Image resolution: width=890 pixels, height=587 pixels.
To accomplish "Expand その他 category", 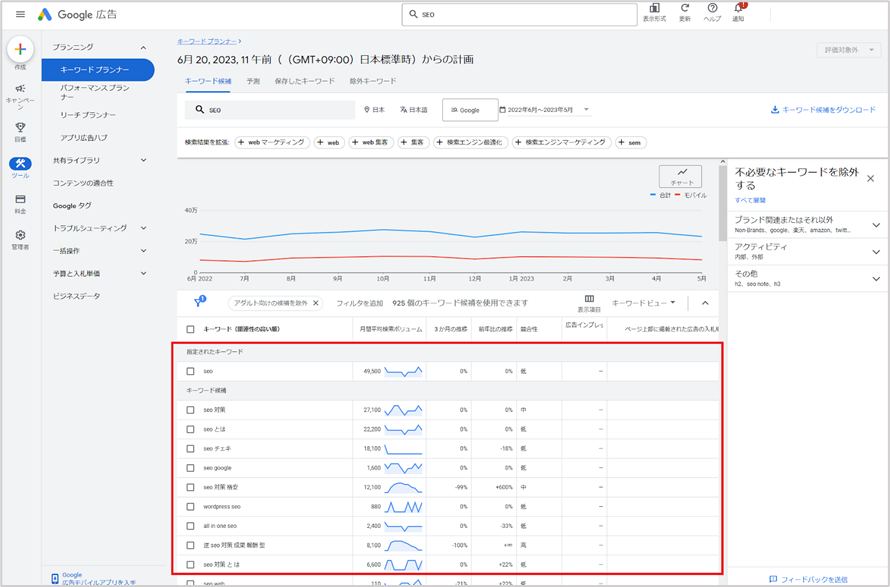I will coord(876,279).
